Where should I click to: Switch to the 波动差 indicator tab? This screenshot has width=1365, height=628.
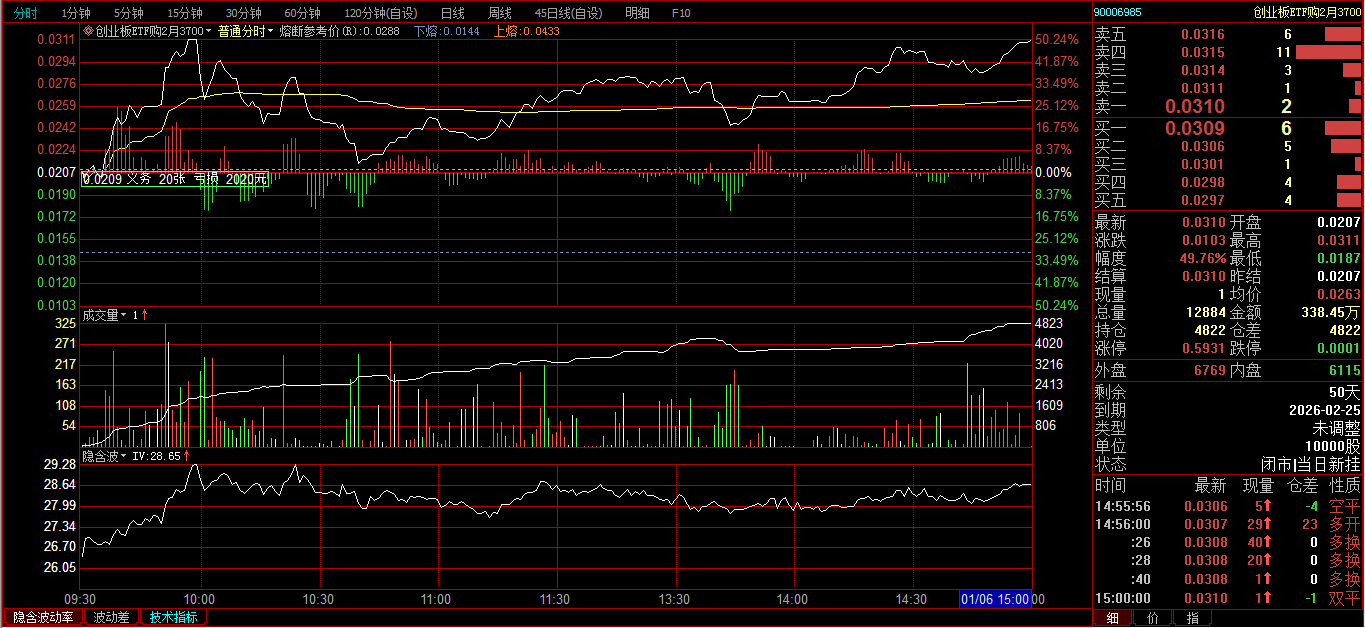click(x=111, y=617)
